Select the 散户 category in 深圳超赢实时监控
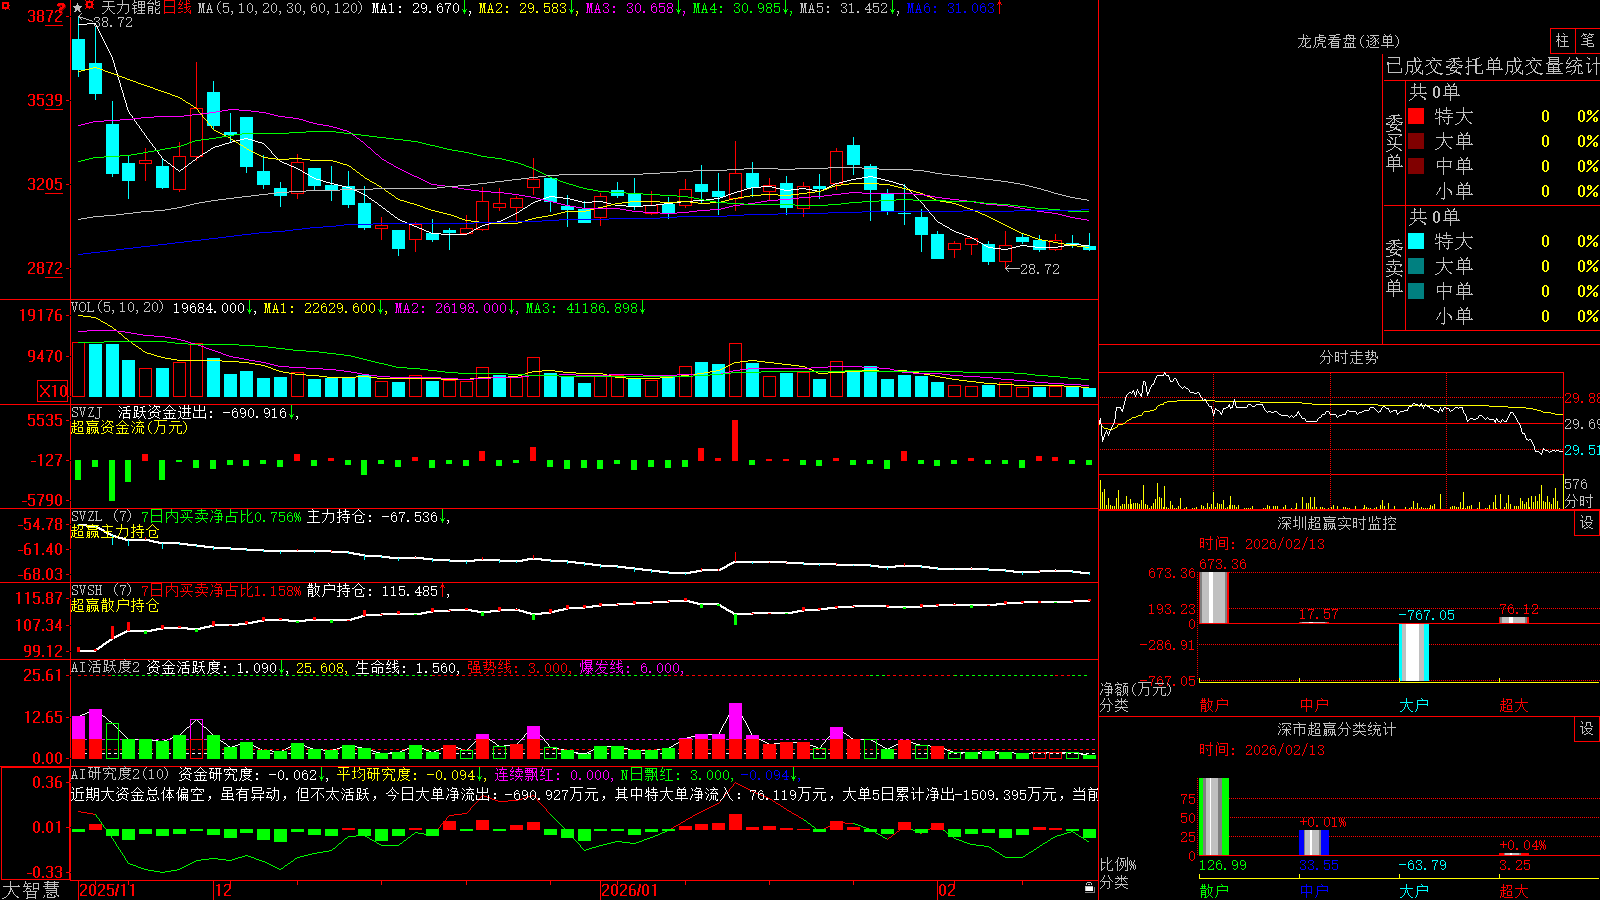 tap(1214, 705)
